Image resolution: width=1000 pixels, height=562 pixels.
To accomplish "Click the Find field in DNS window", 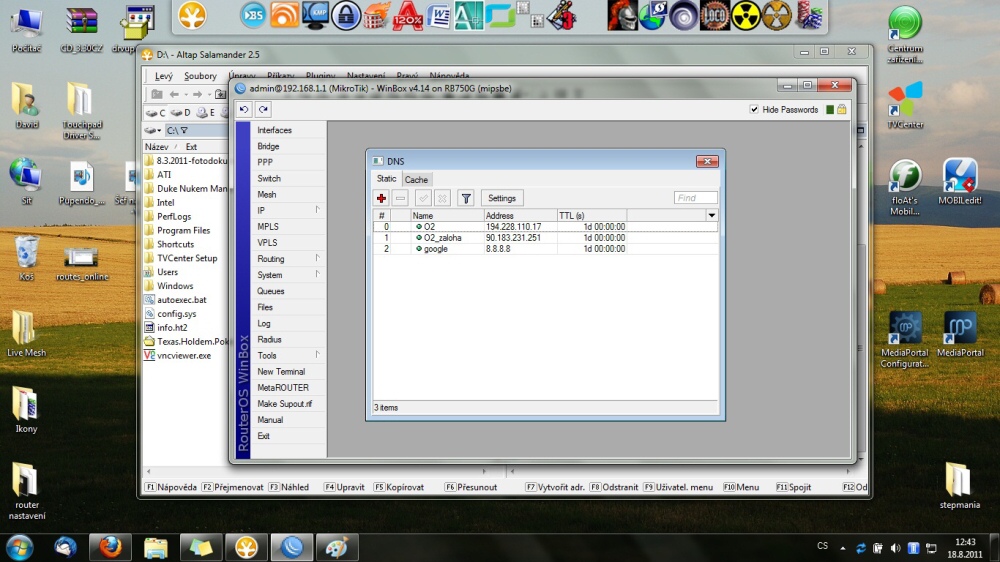I will coord(695,198).
